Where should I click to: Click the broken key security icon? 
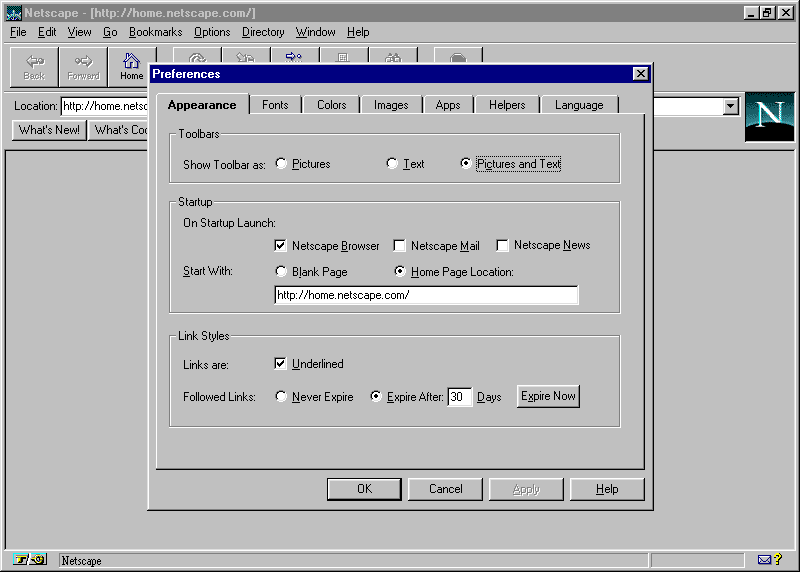click(30, 560)
